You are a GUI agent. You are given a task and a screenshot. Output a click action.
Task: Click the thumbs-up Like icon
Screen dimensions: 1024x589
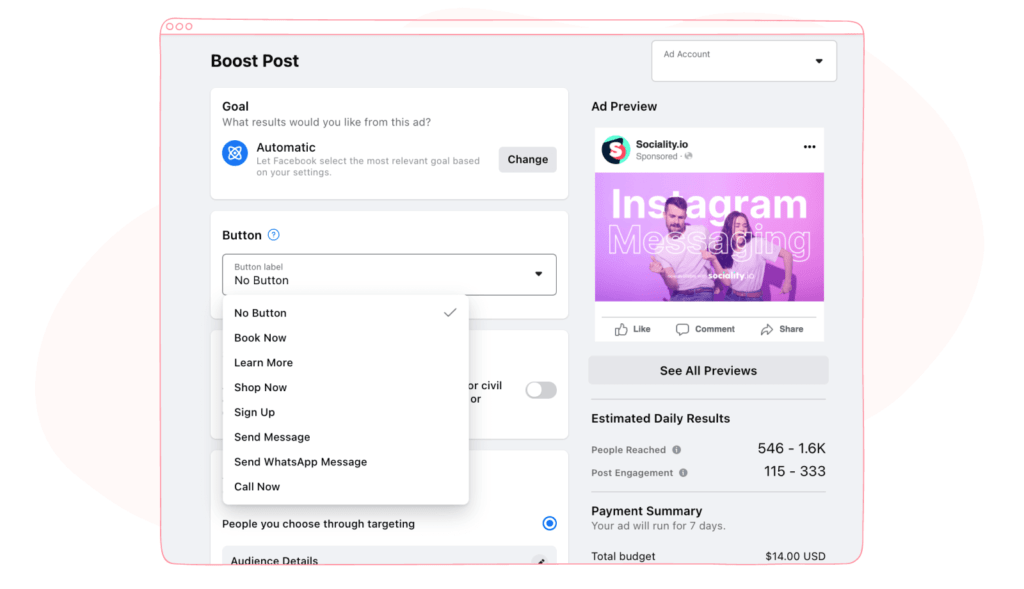pyautogui.click(x=620, y=329)
